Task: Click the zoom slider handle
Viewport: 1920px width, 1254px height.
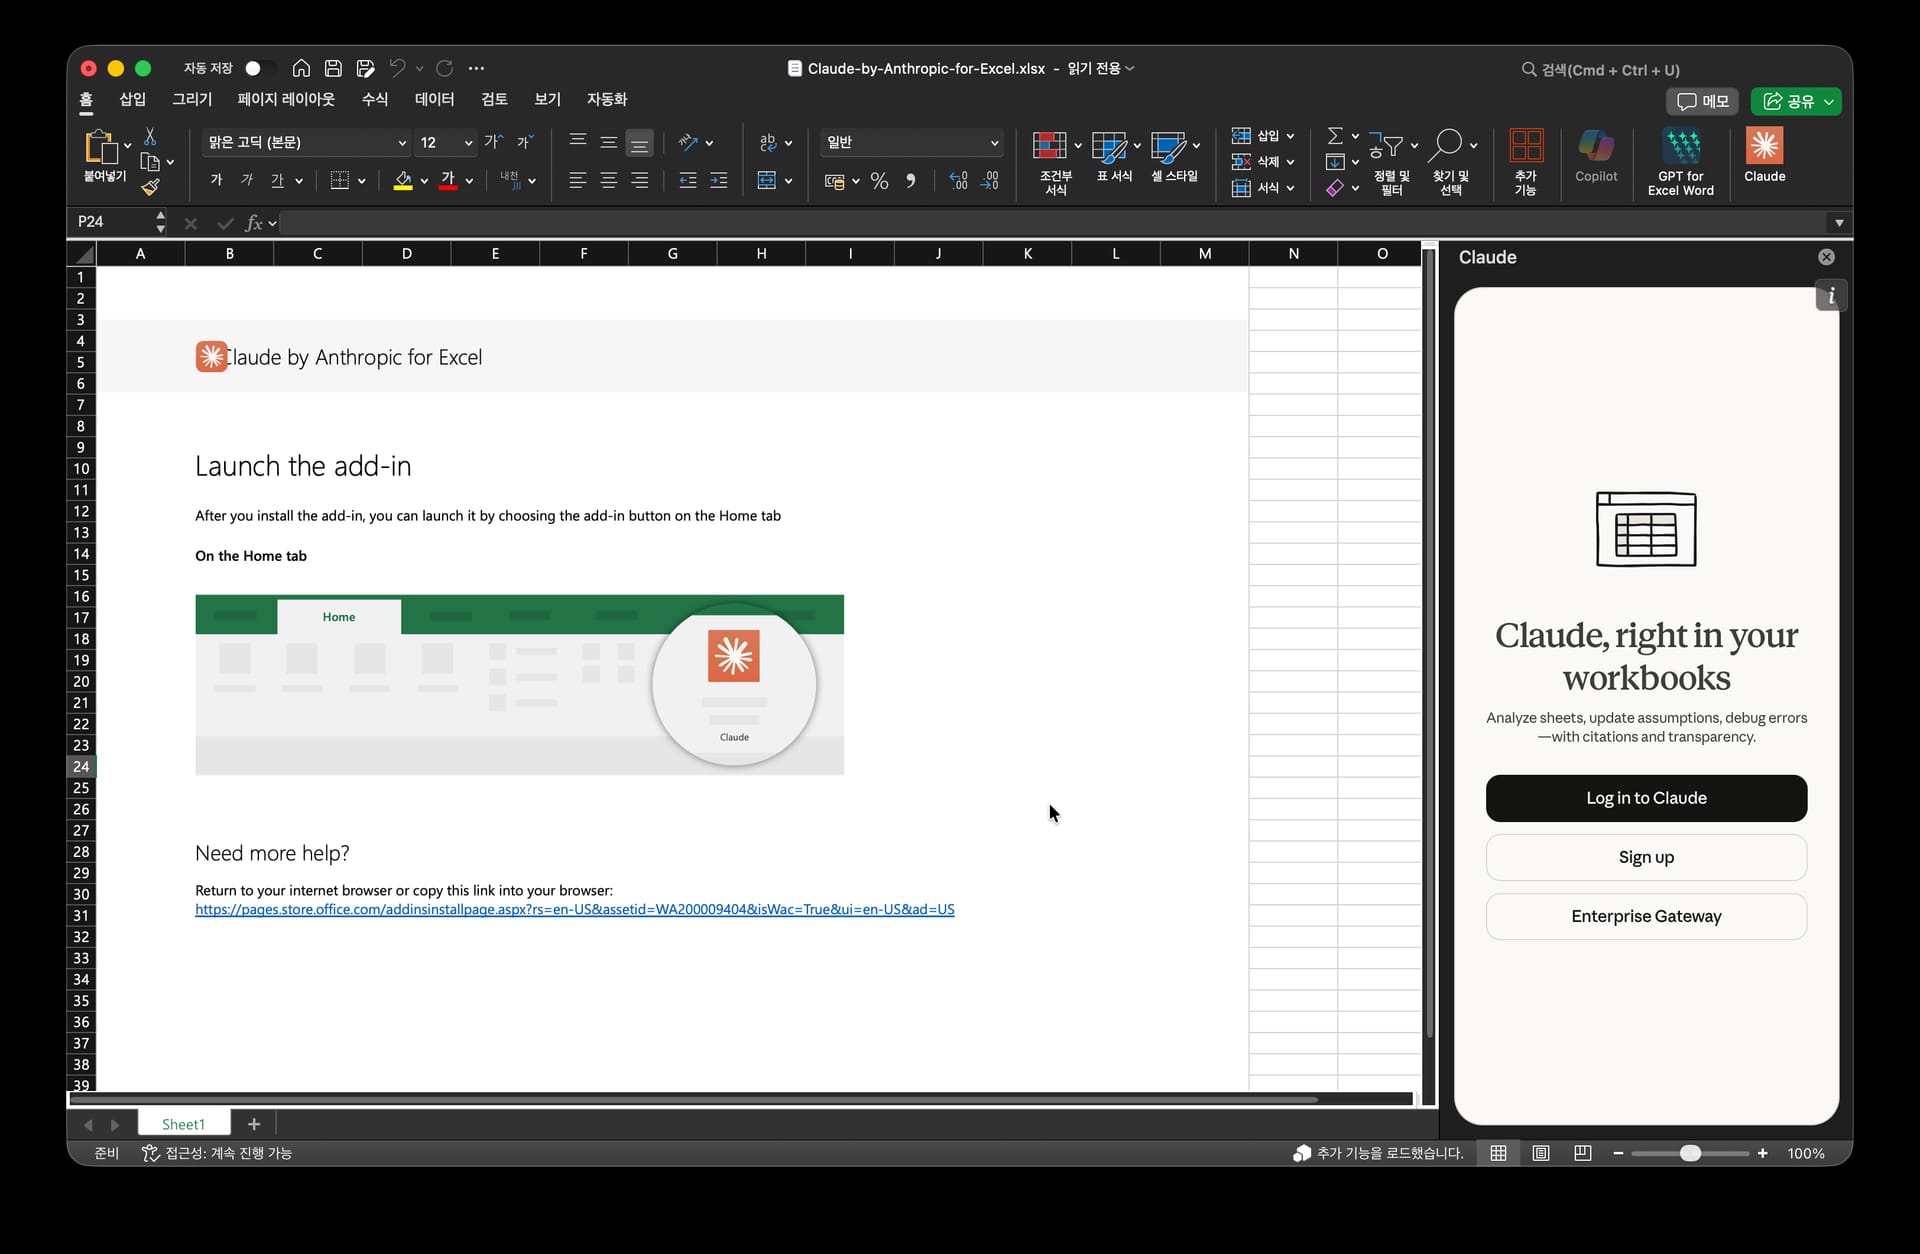Action: click(1690, 1153)
